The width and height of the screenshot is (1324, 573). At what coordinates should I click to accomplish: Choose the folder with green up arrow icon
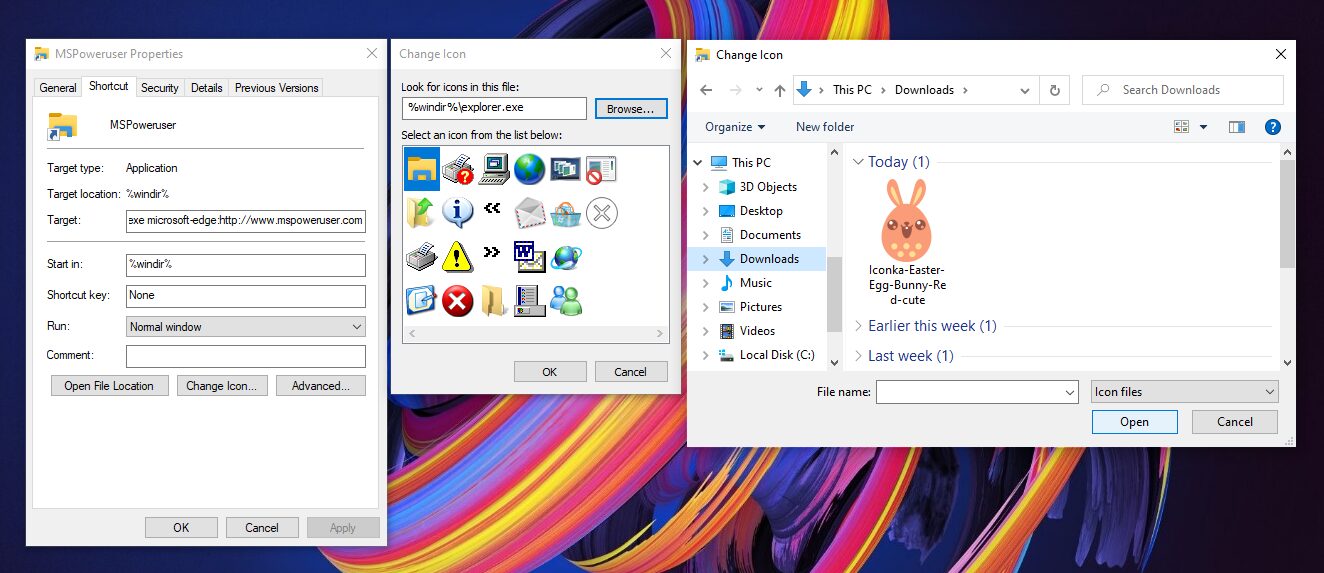(422, 213)
